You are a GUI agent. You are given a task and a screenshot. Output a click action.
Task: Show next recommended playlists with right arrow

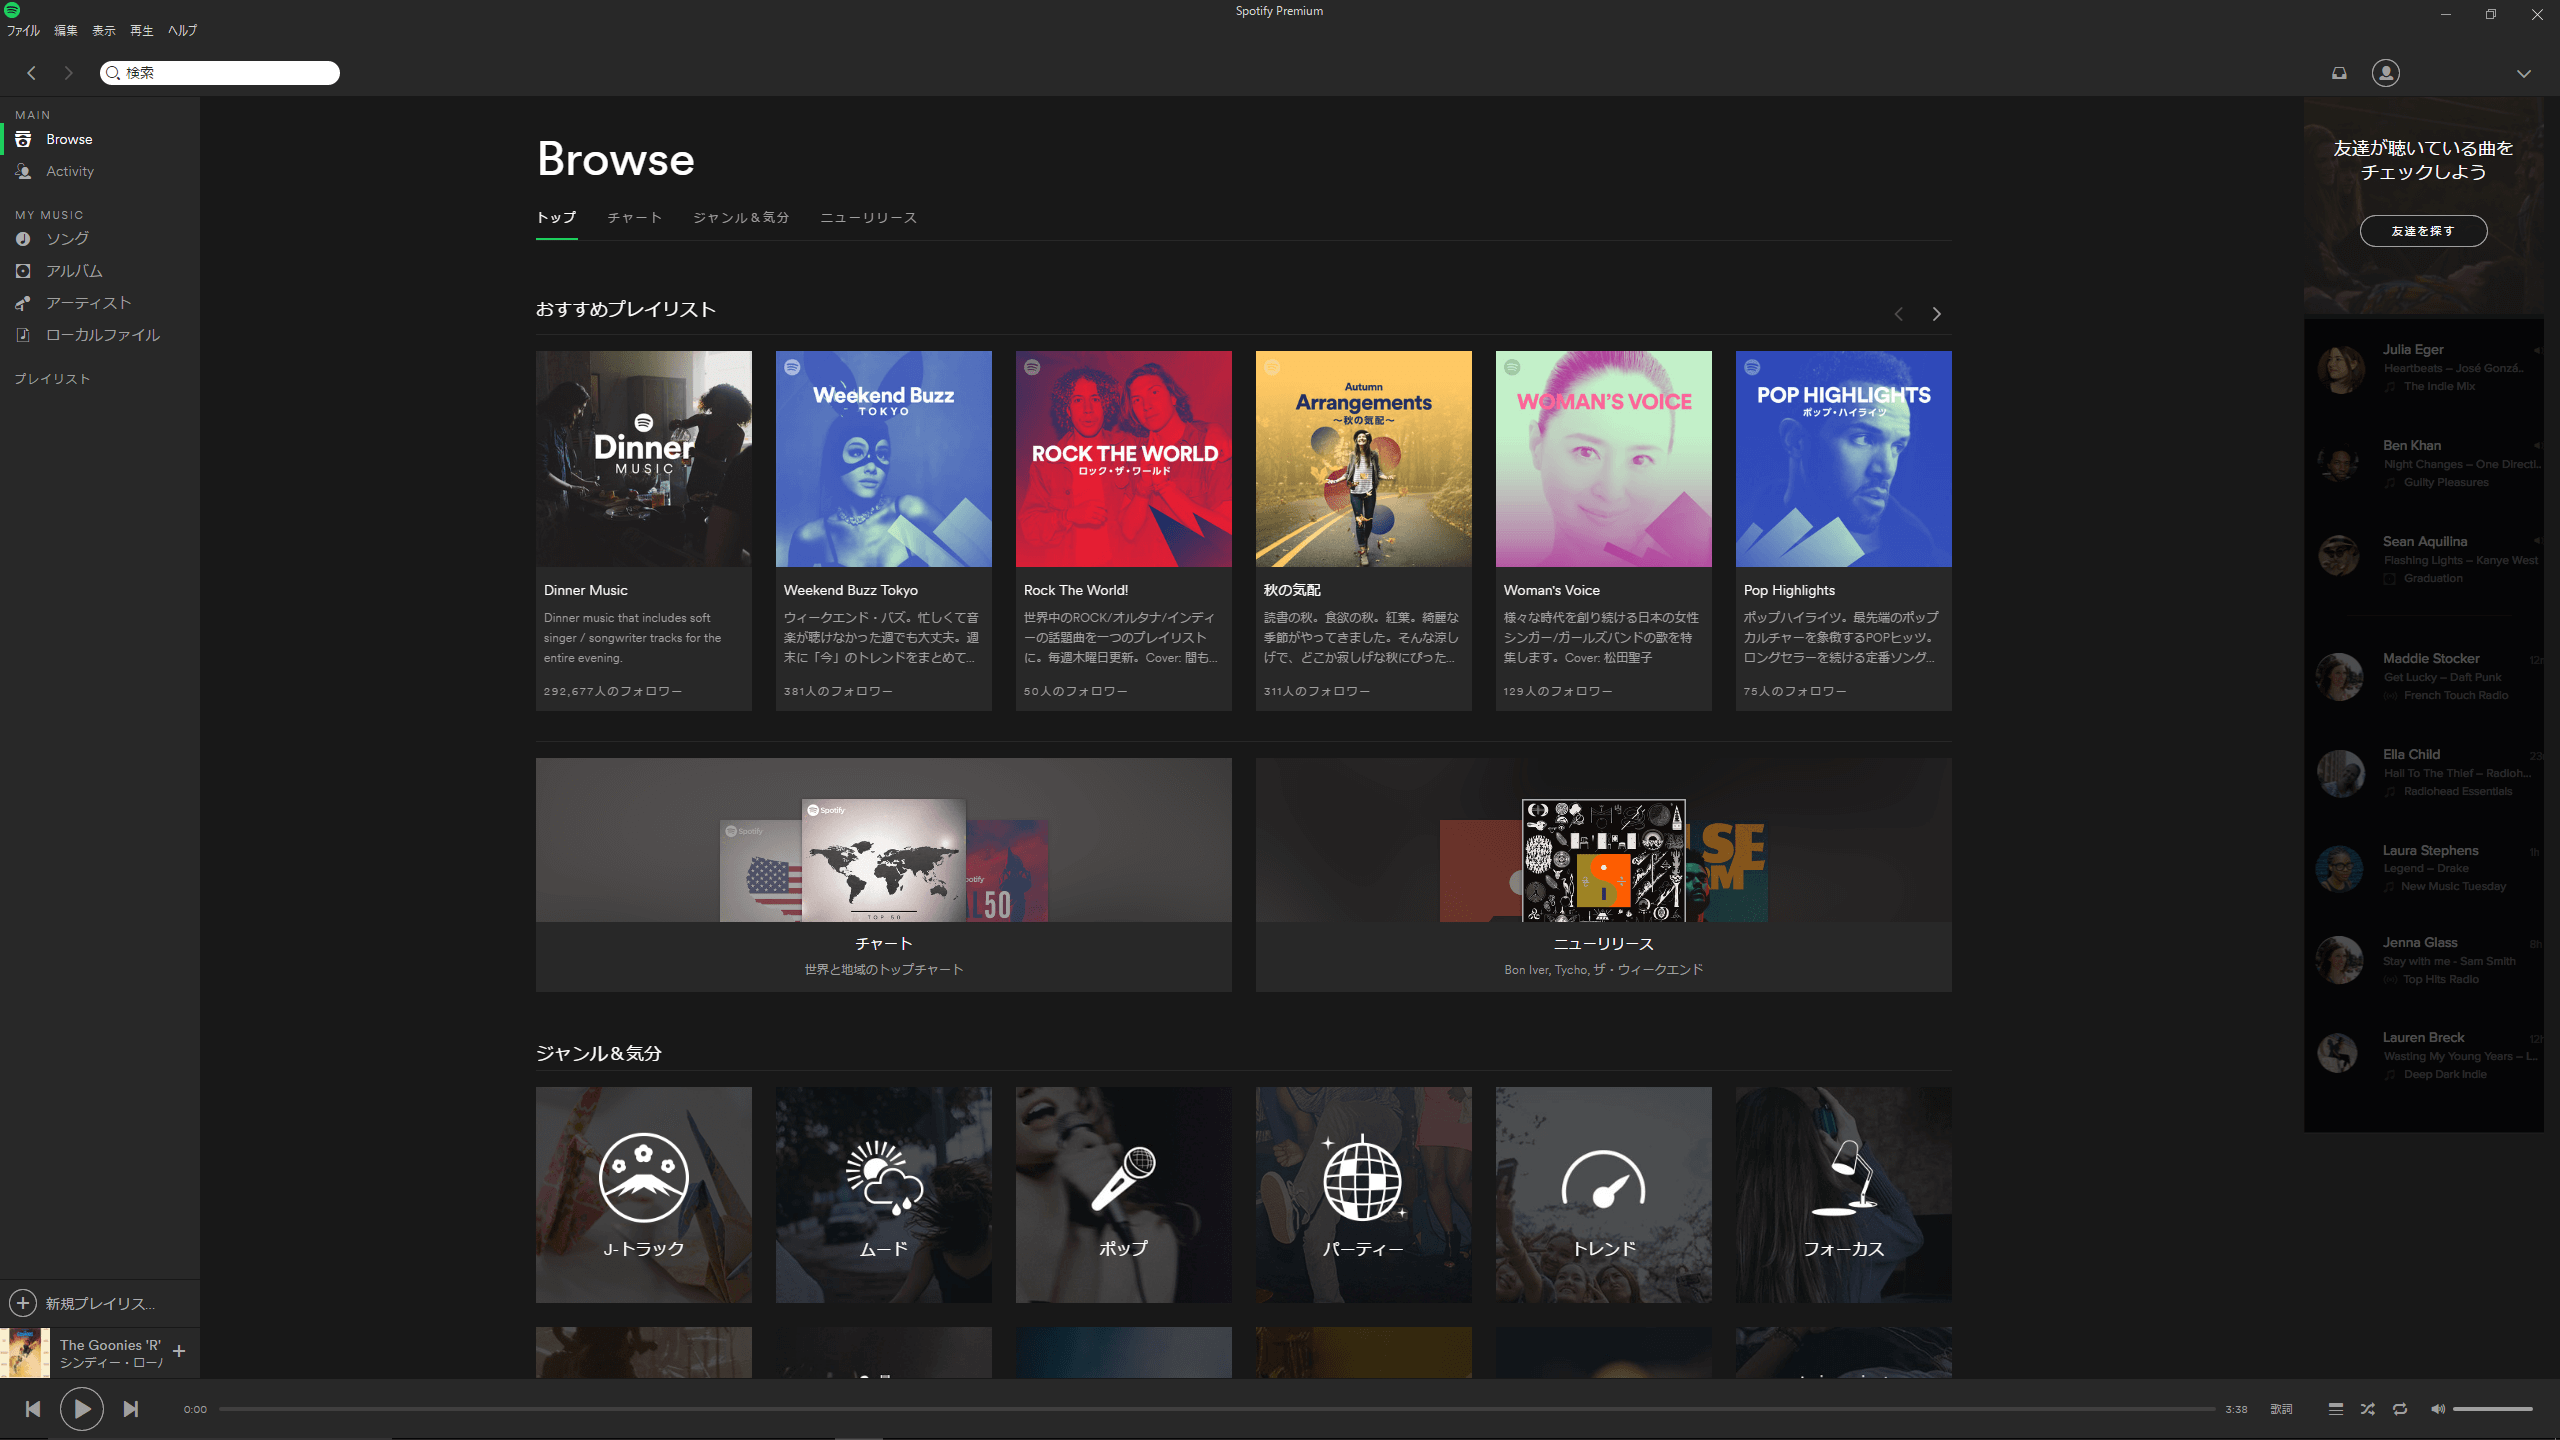(1937, 314)
